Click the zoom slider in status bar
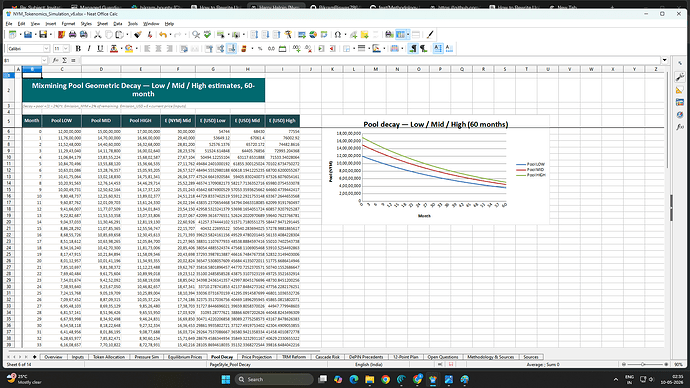This screenshot has height=388, width=690. (645, 364)
